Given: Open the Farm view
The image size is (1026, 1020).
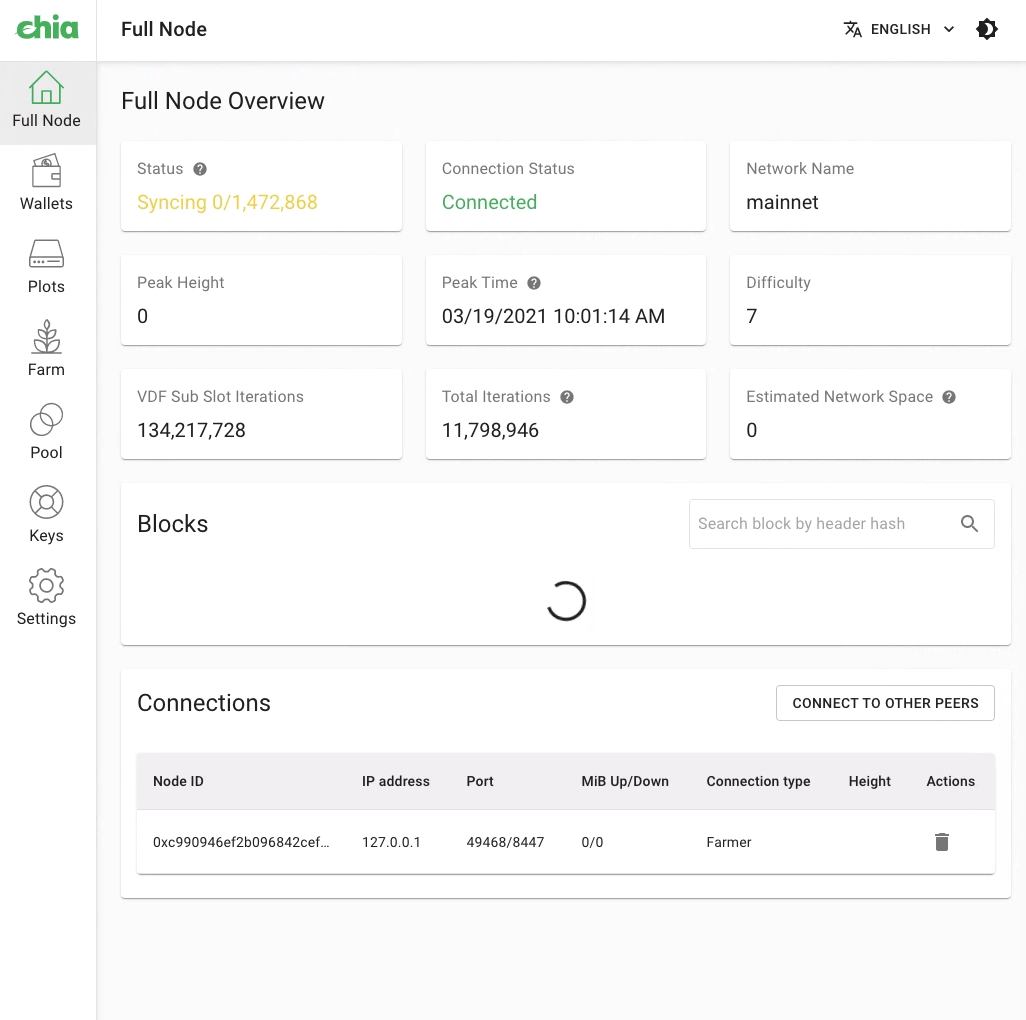Looking at the screenshot, I should (x=46, y=349).
